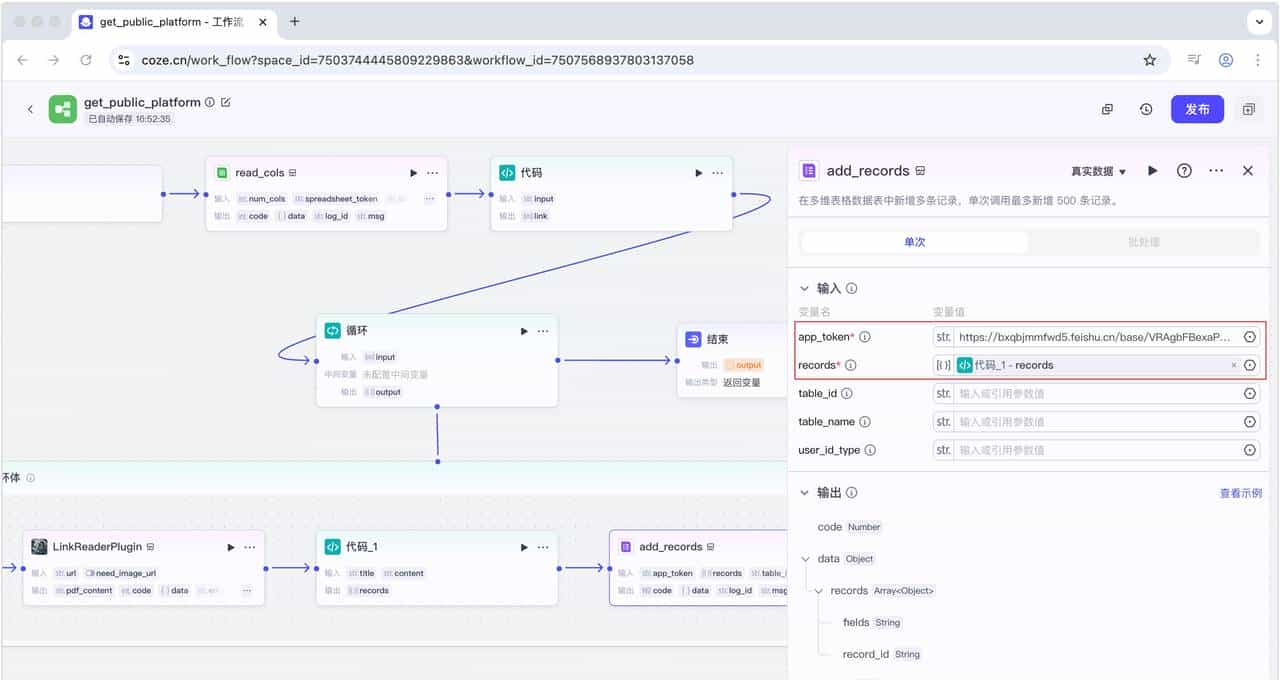1280x680 pixels.
Task: Collapse the 输入 section
Action: (x=806, y=288)
